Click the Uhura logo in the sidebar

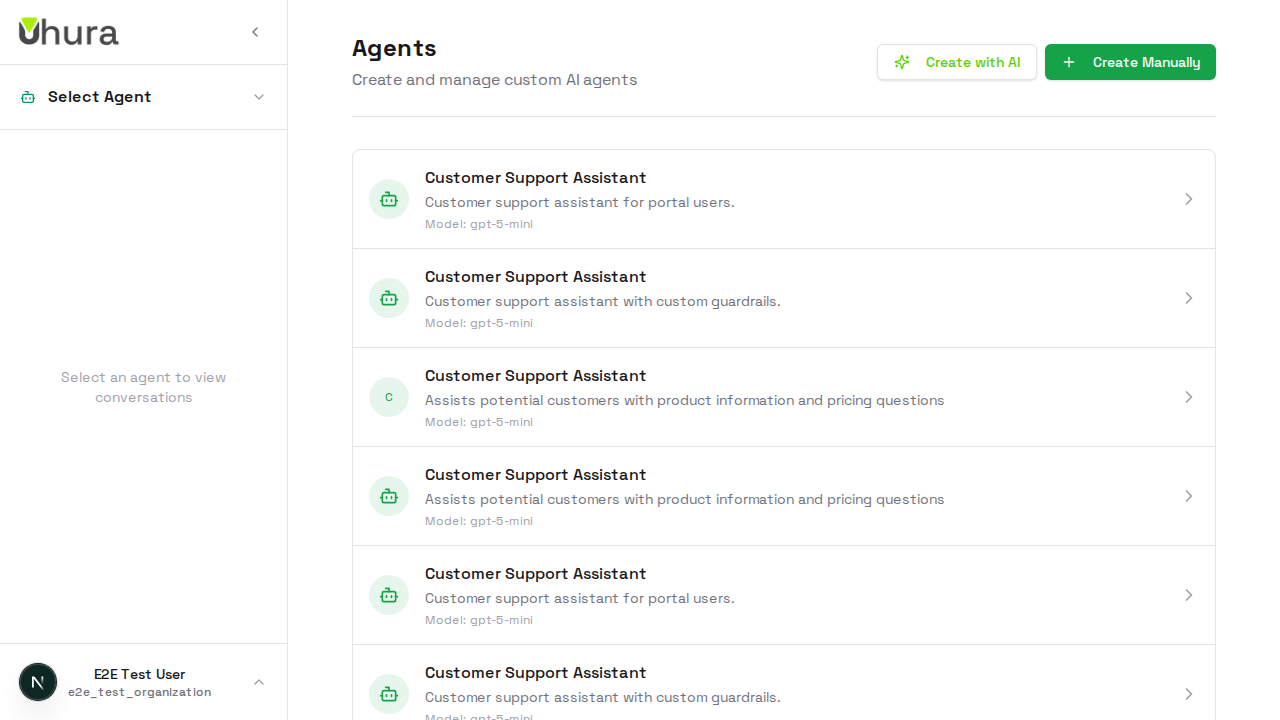(x=68, y=32)
